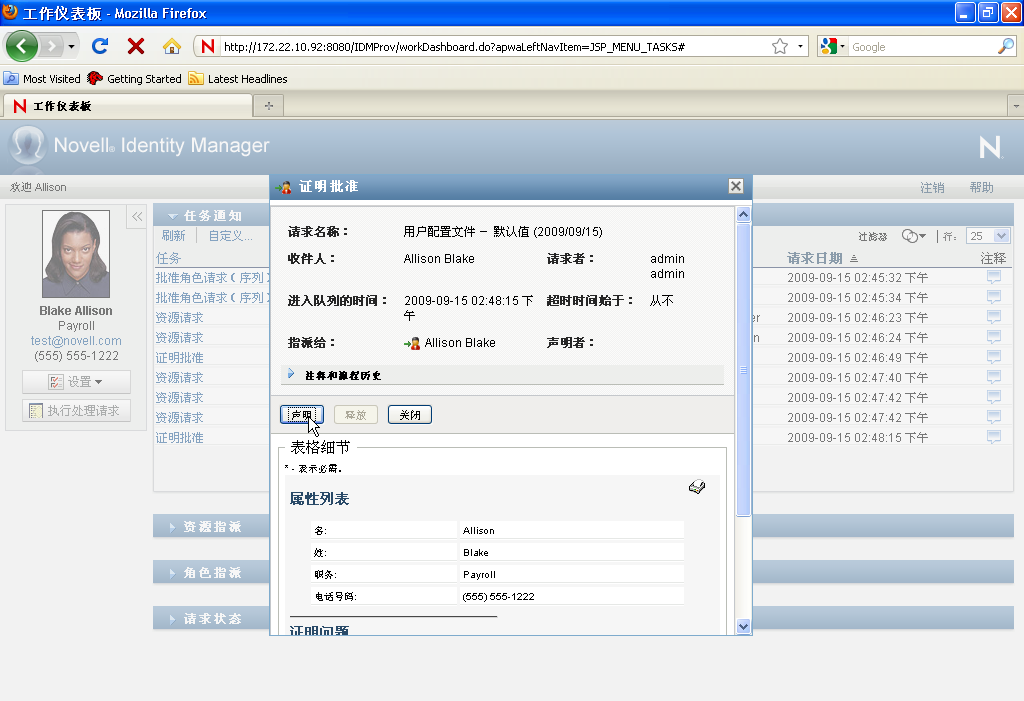
Task: Click the comment icon for 02:46:49 row
Action: point(994,357)
